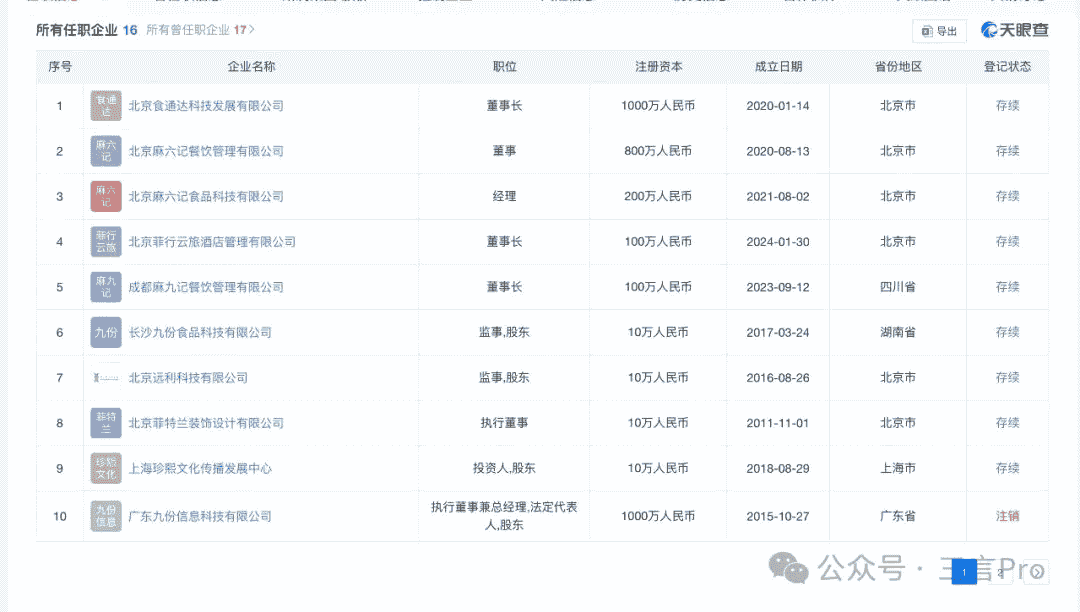Open 成都麻九记餐饮管理有限公司 link
The image size is (1080, 612).
(206, 287)
